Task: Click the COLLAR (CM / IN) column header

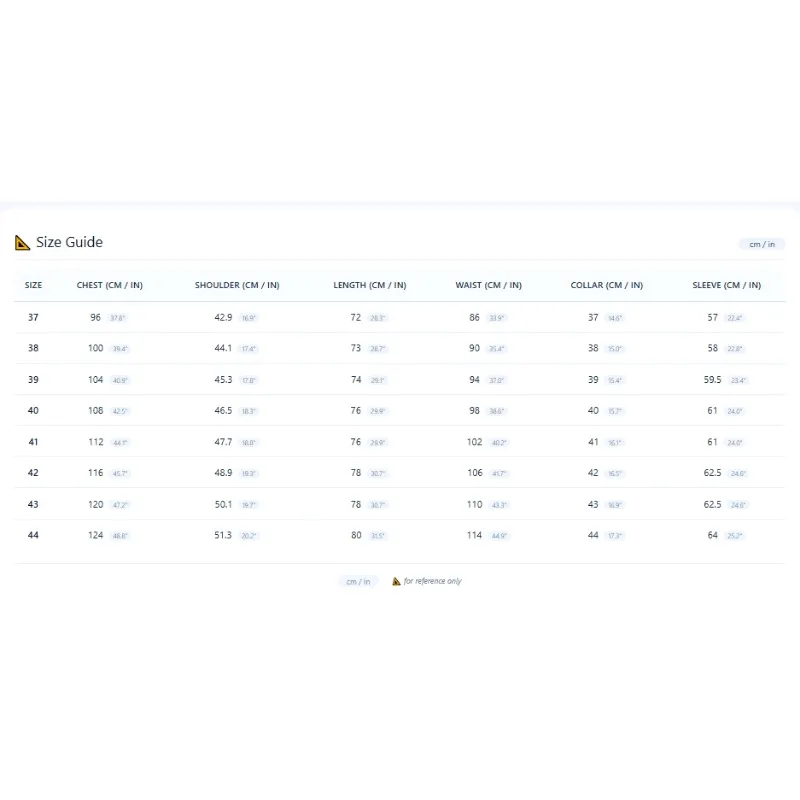Action: (607, 285)
